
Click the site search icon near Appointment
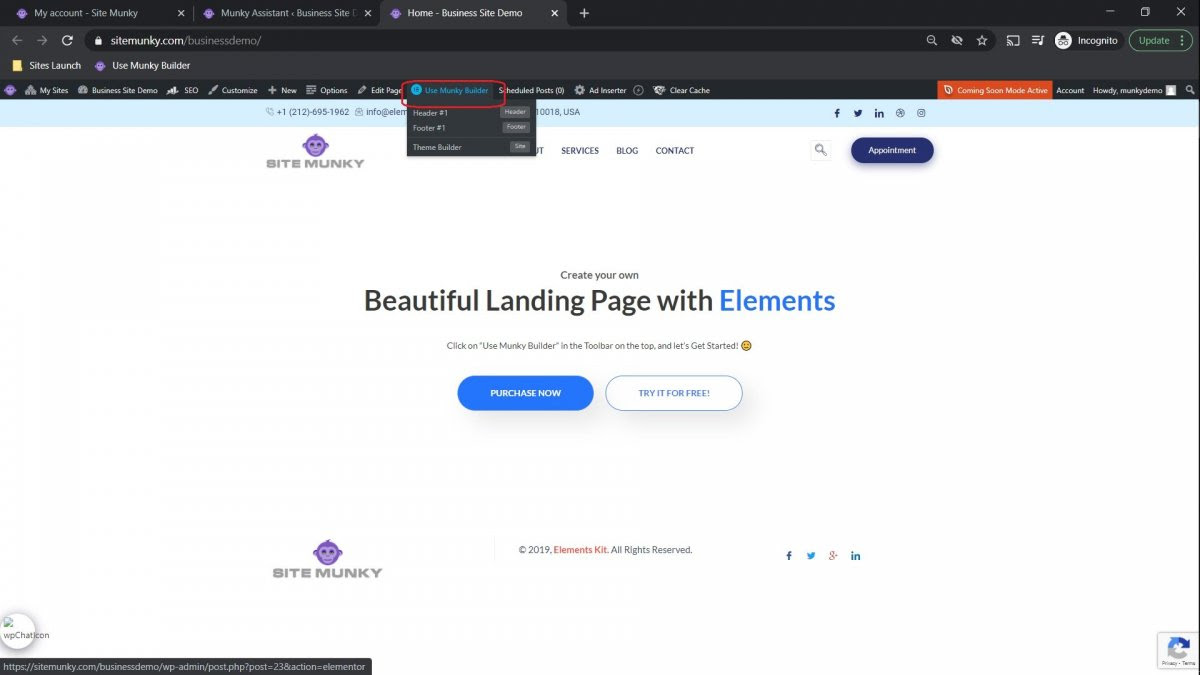click(x=821, y=150)
